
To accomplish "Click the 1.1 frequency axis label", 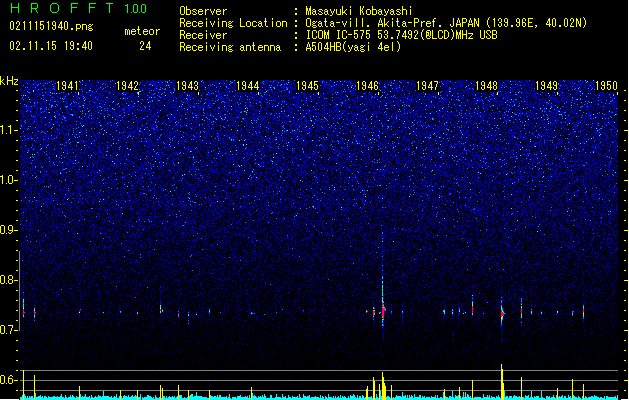I will (x=9, y=130).
